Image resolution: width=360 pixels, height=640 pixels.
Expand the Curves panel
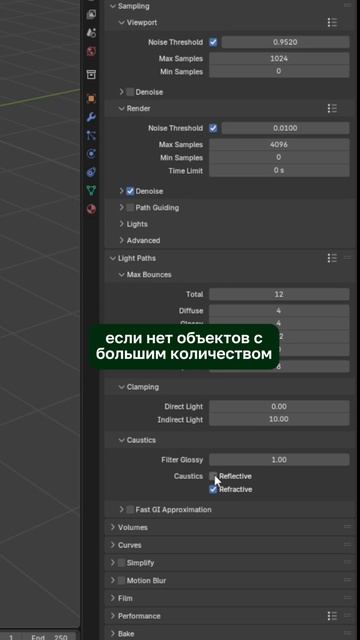113,545
